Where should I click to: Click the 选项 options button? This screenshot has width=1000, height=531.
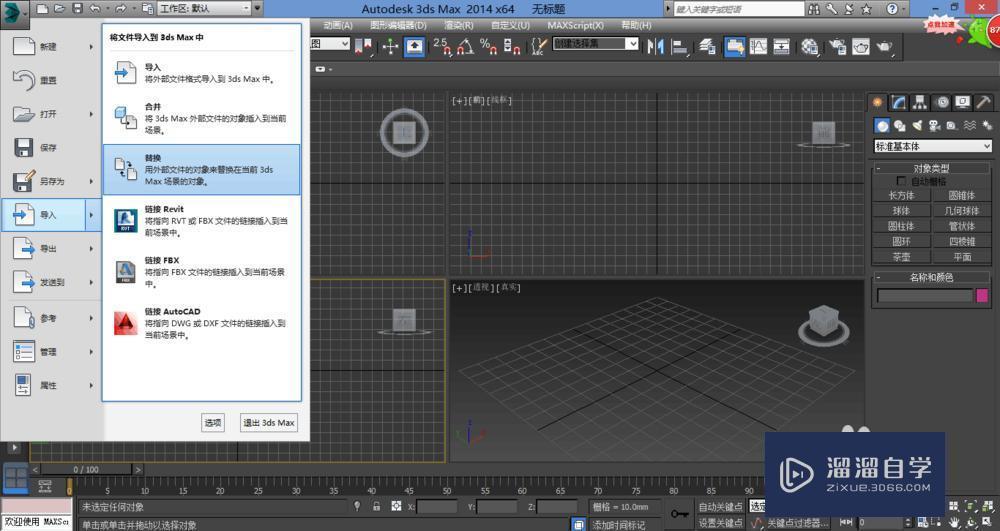click(x=213, y=423)
